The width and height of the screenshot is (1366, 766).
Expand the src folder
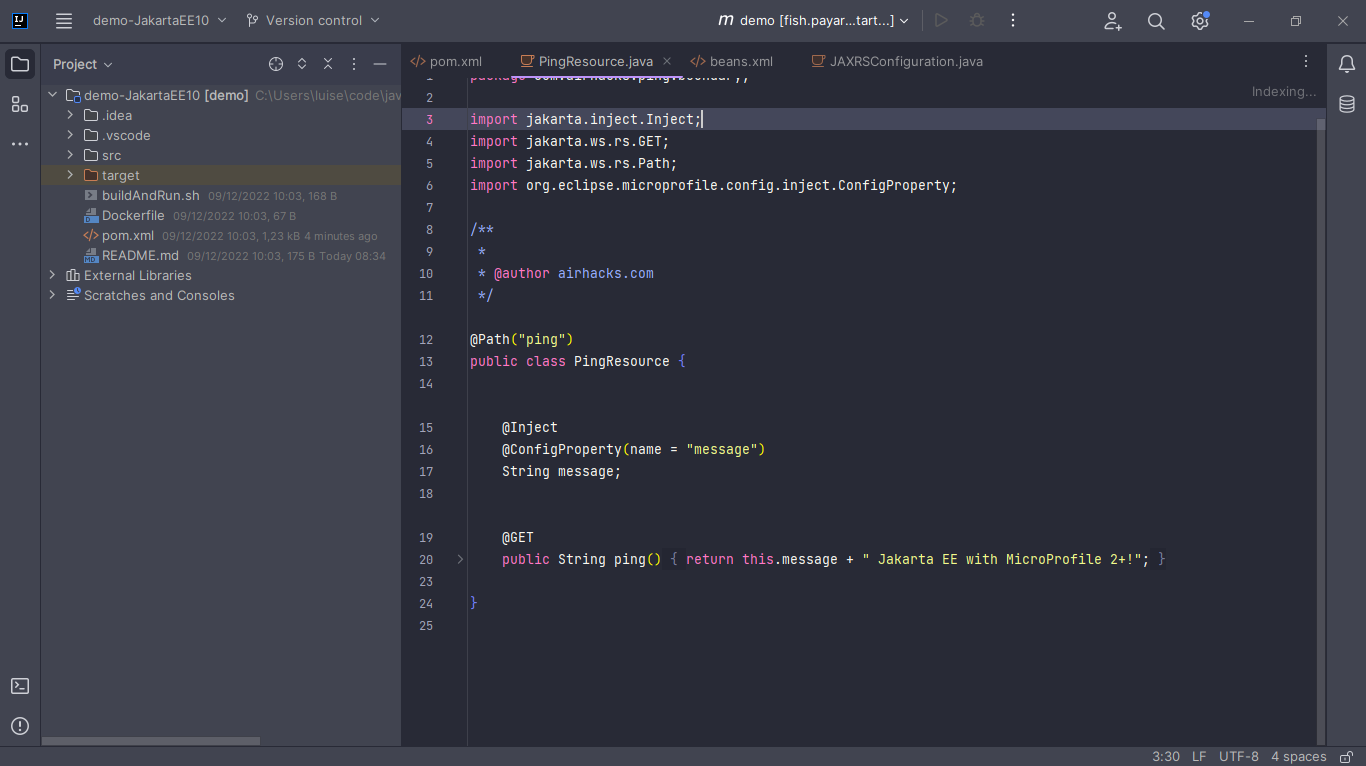click(x=71, y=155)
